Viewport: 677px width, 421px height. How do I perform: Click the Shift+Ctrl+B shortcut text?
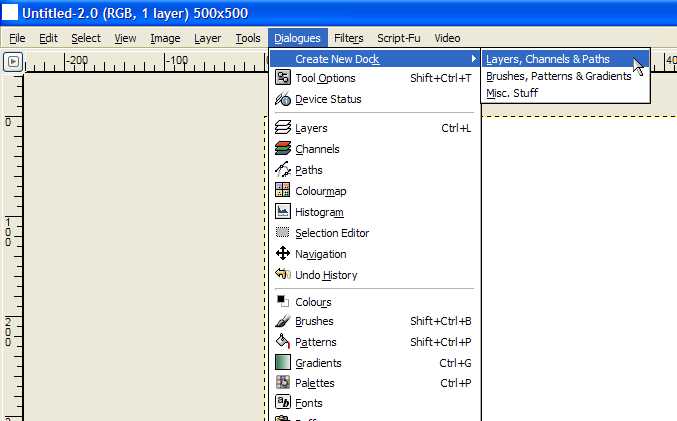440,321
